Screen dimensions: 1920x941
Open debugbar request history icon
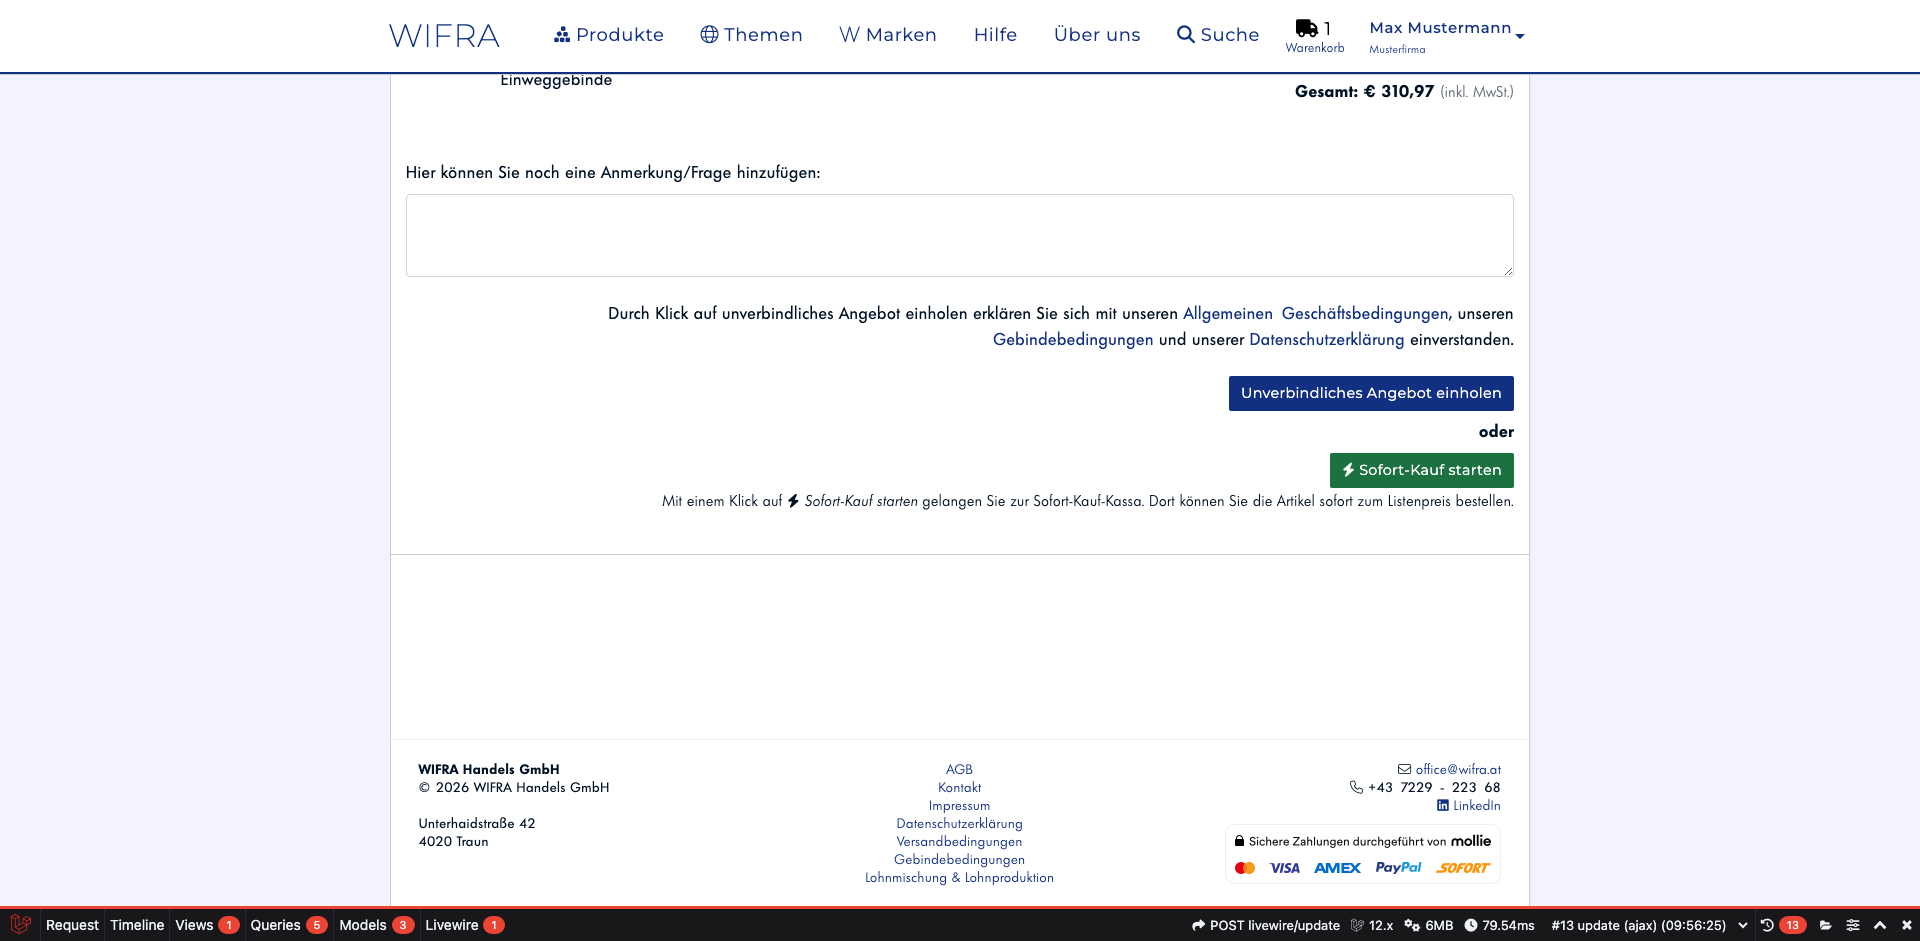pos(1767,925)
